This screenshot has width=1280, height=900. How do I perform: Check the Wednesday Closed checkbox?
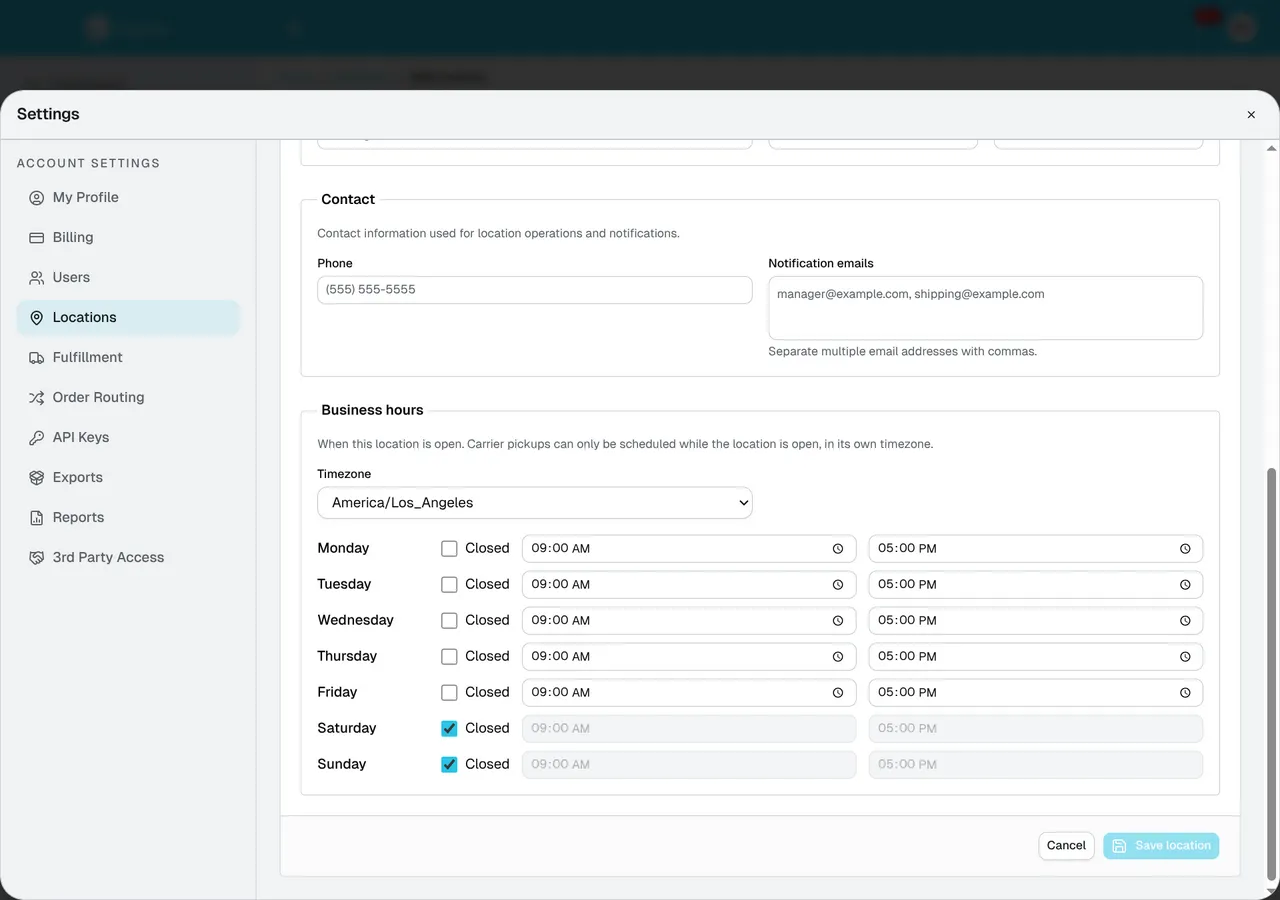pyautogui.click(x=449, y=621)
